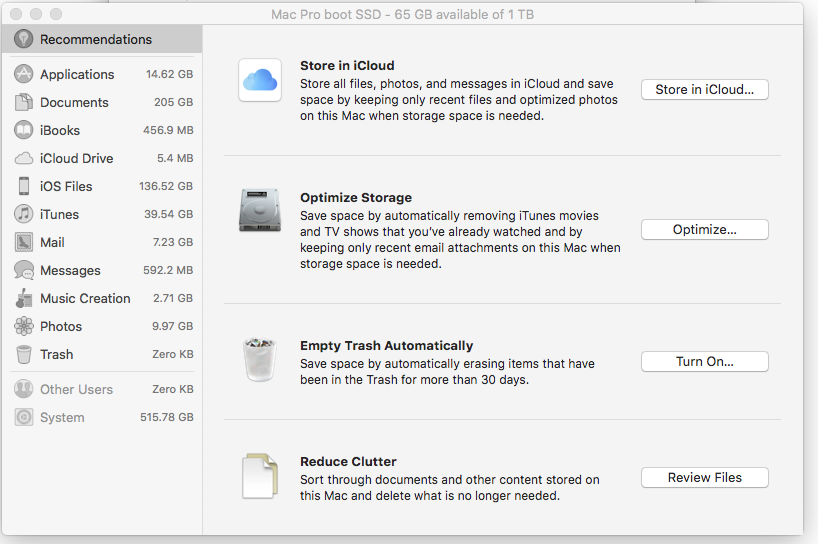The image size is (818, 544).
Task: Click the 456.9 MB iBooks size
Action: coord(169,130)
